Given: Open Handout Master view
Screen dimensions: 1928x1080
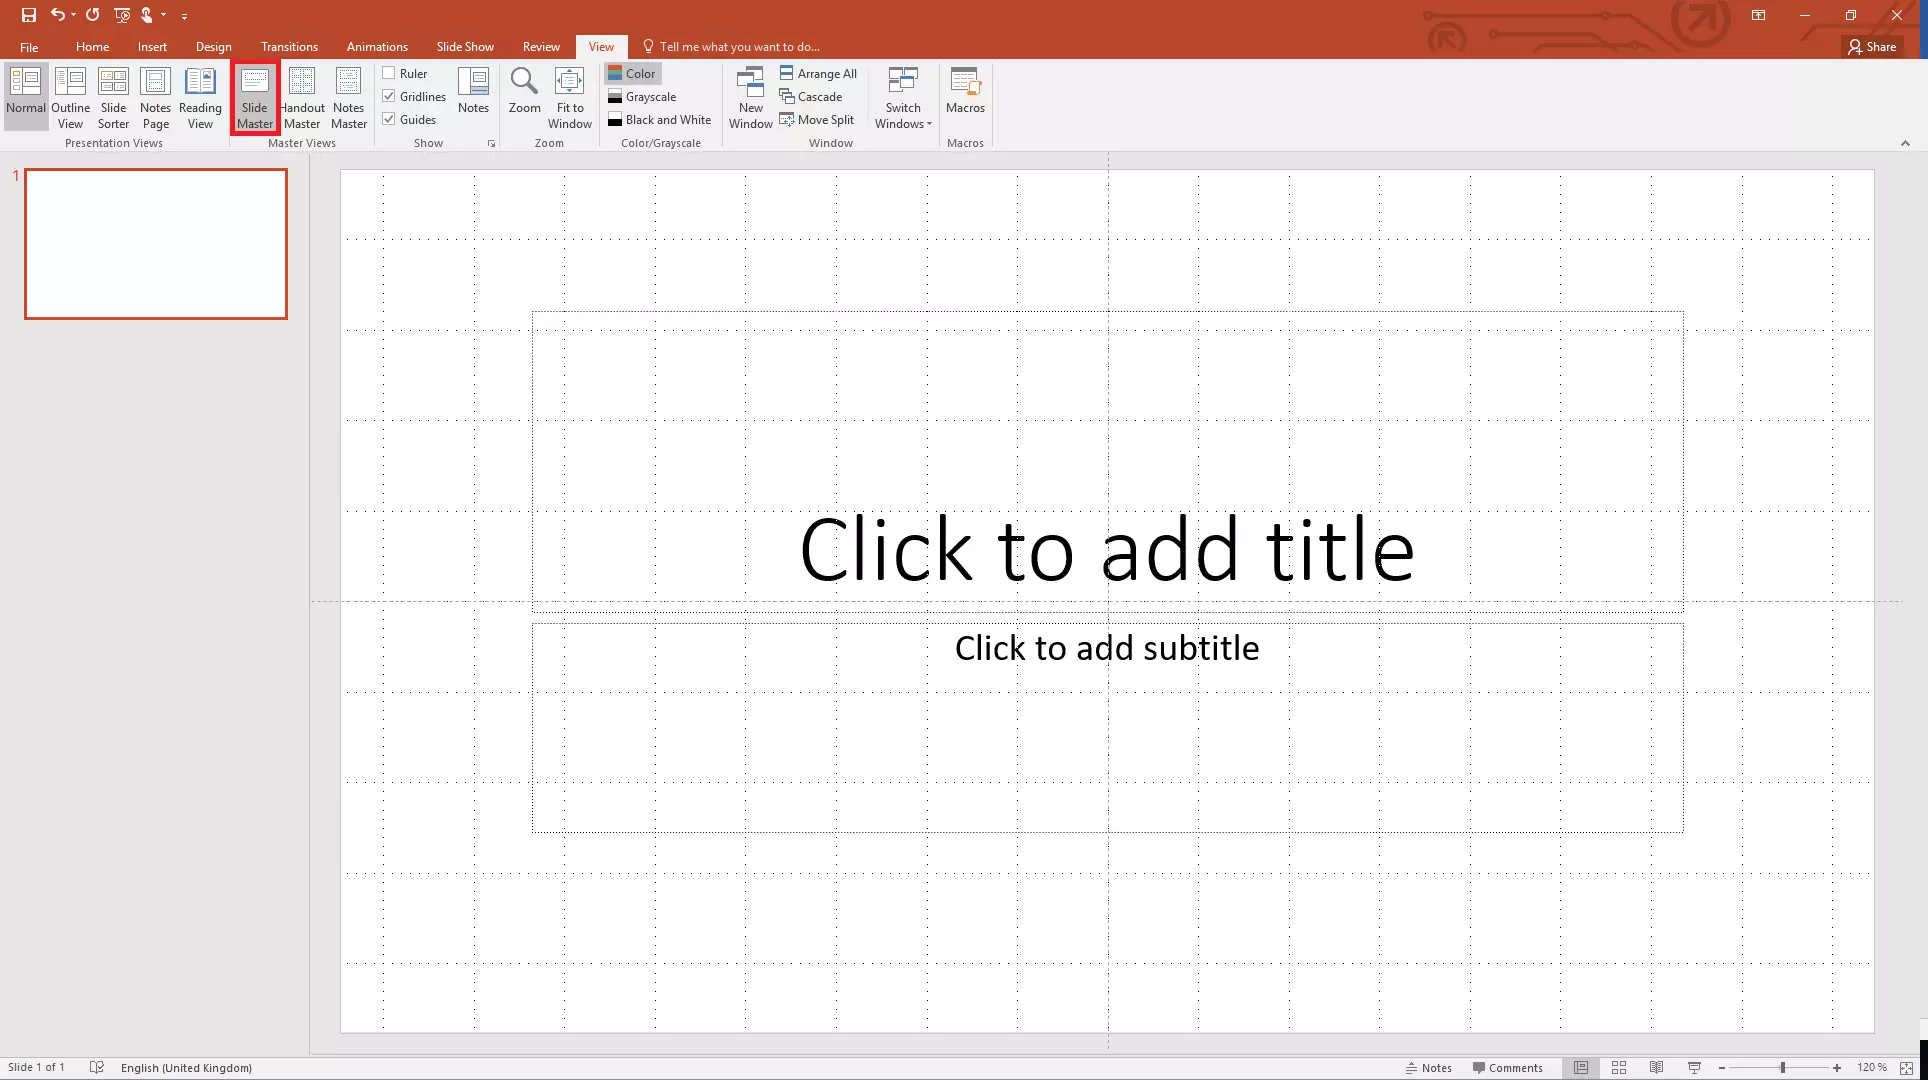Looking at the screenshot, I should pyautogui.click(x=301, y=97).
